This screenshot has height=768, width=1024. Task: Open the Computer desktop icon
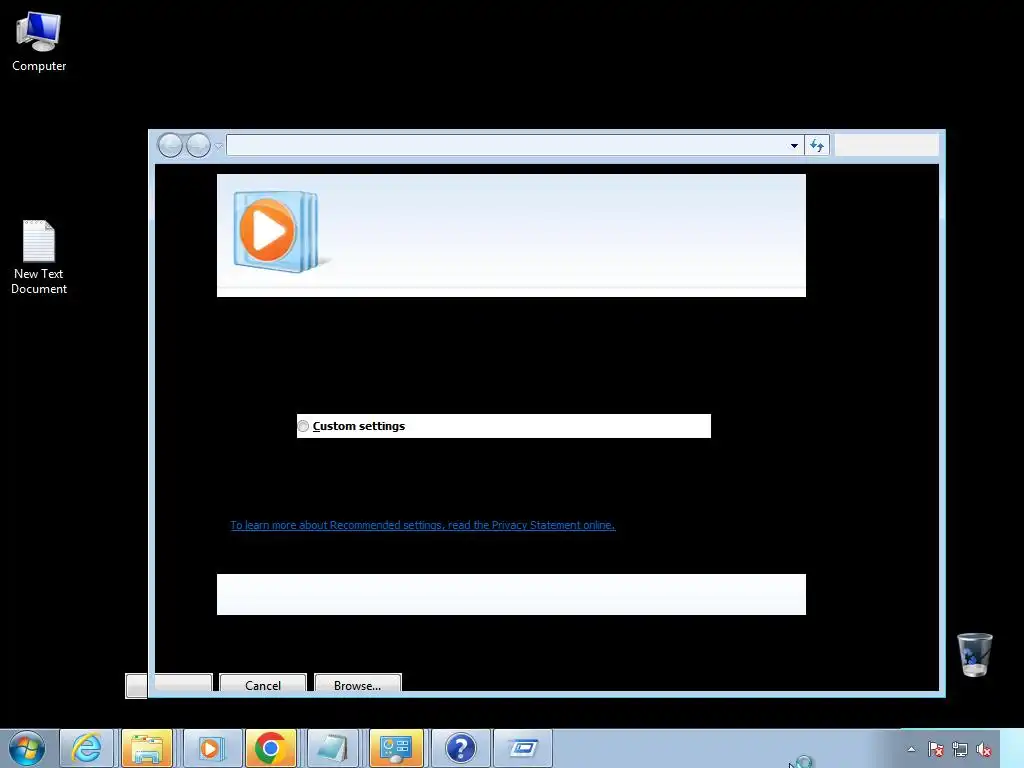point(39,42)
